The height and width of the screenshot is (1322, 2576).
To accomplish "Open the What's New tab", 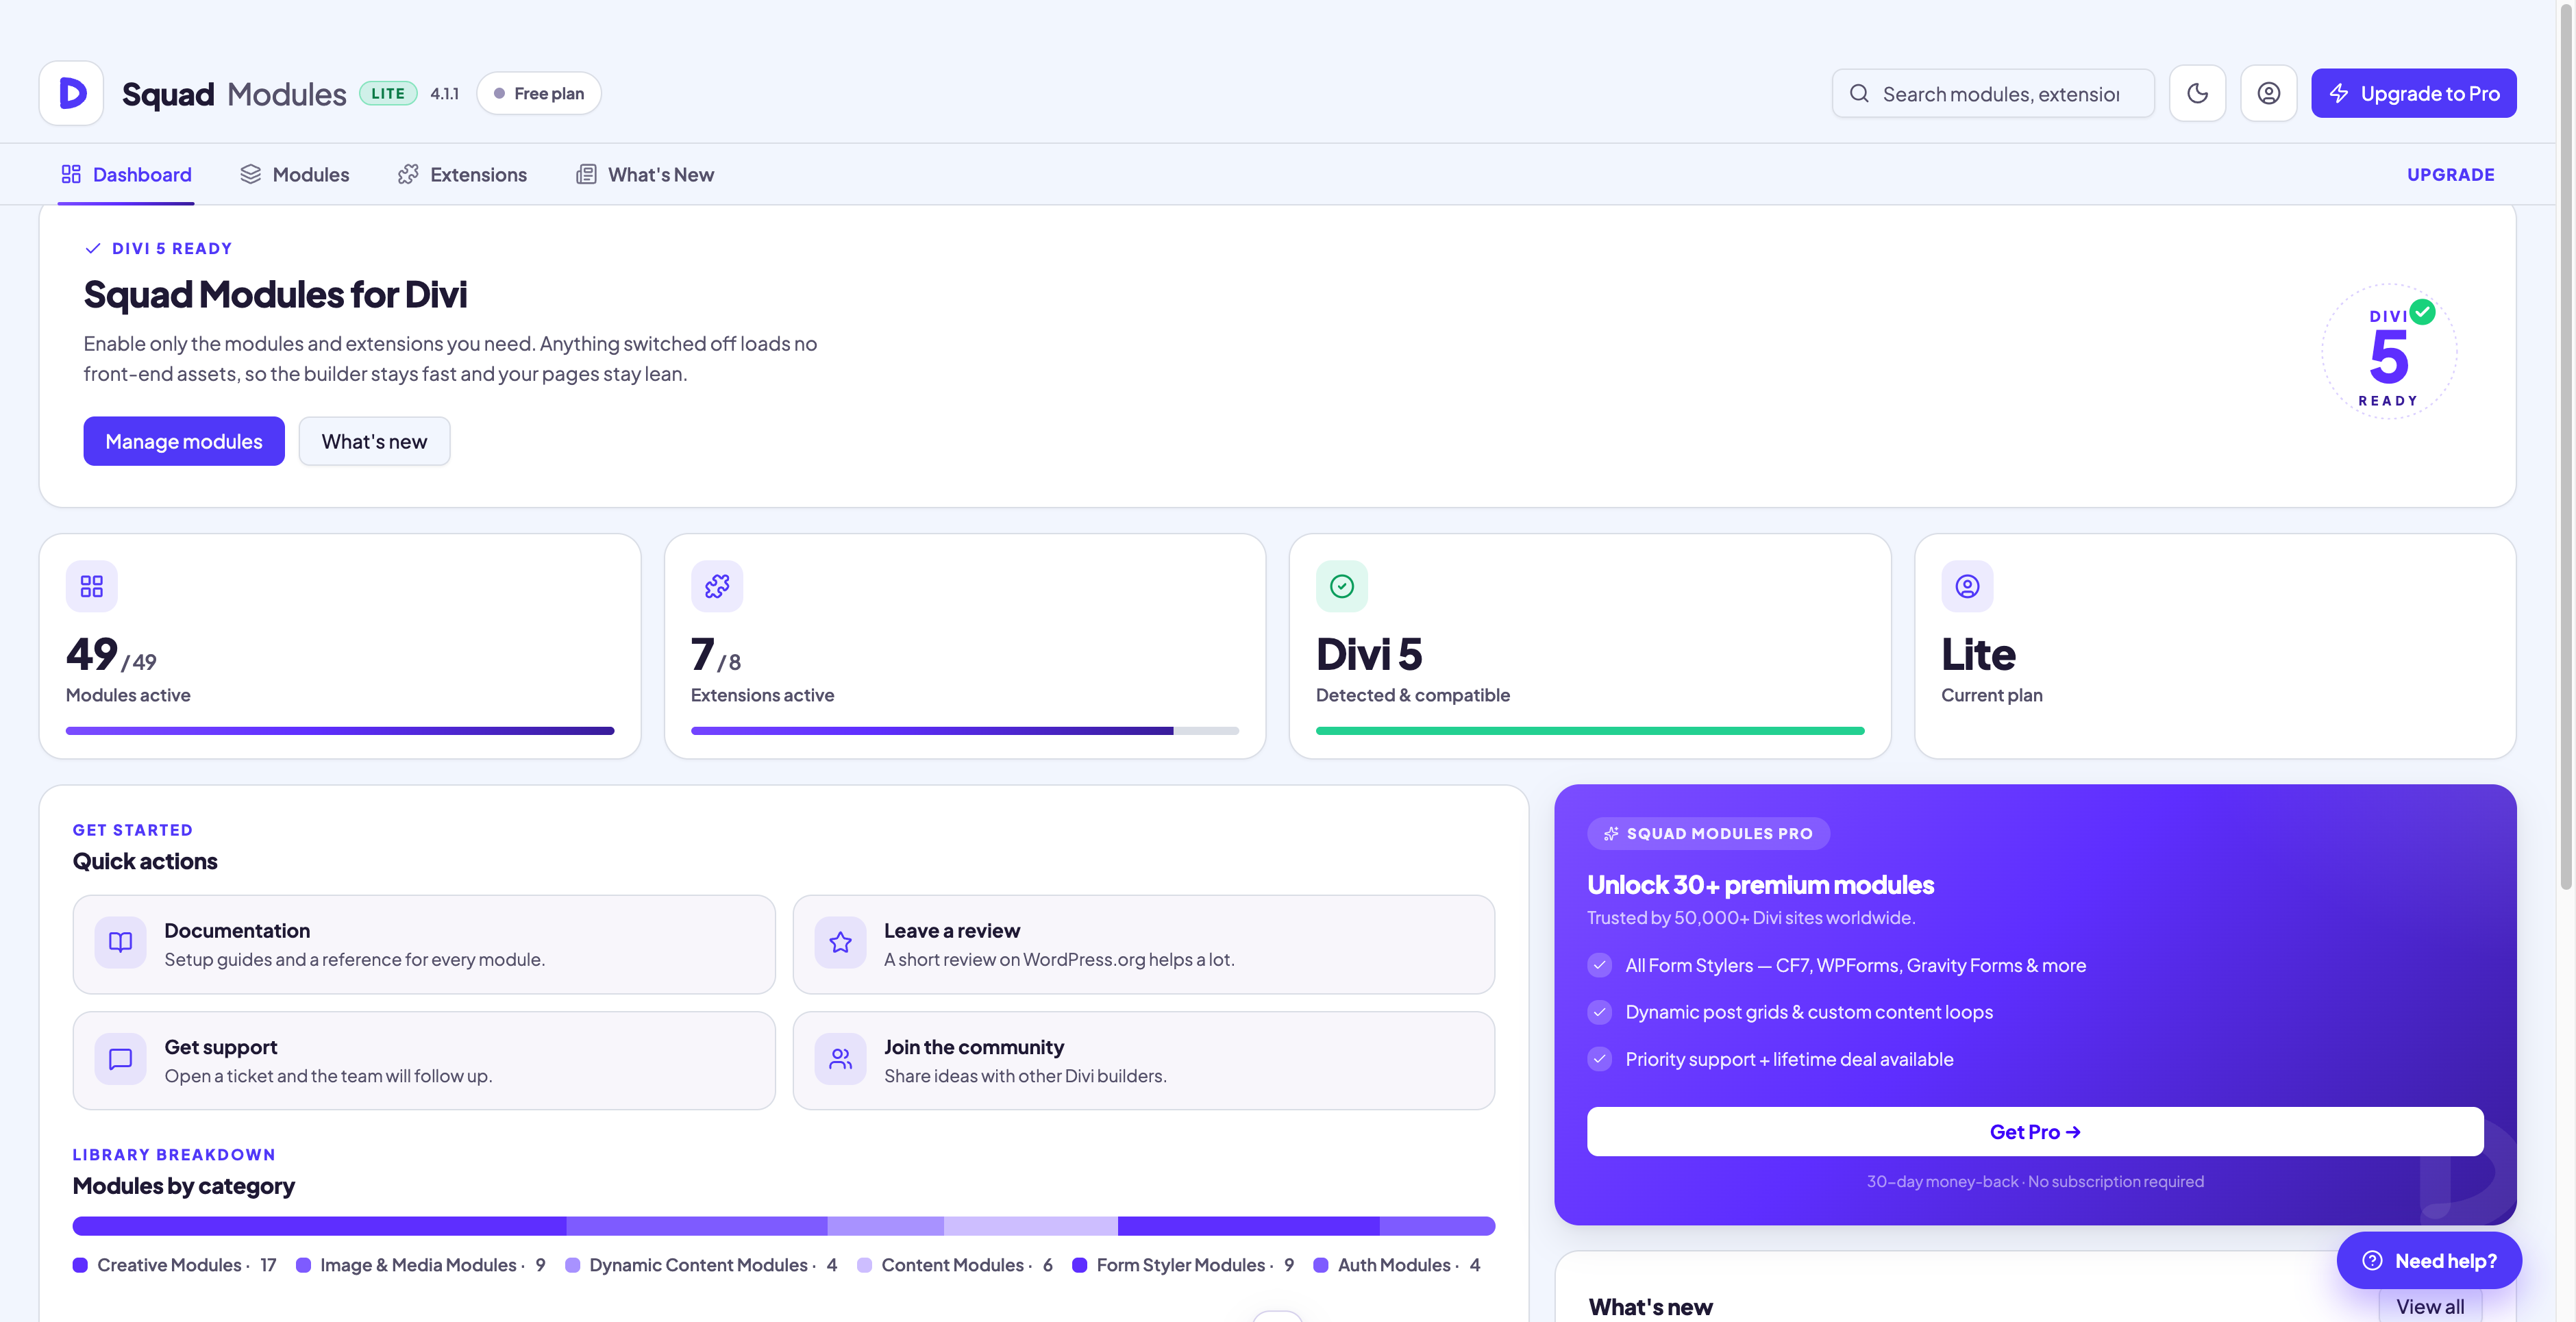I will (x=645, y=174).
